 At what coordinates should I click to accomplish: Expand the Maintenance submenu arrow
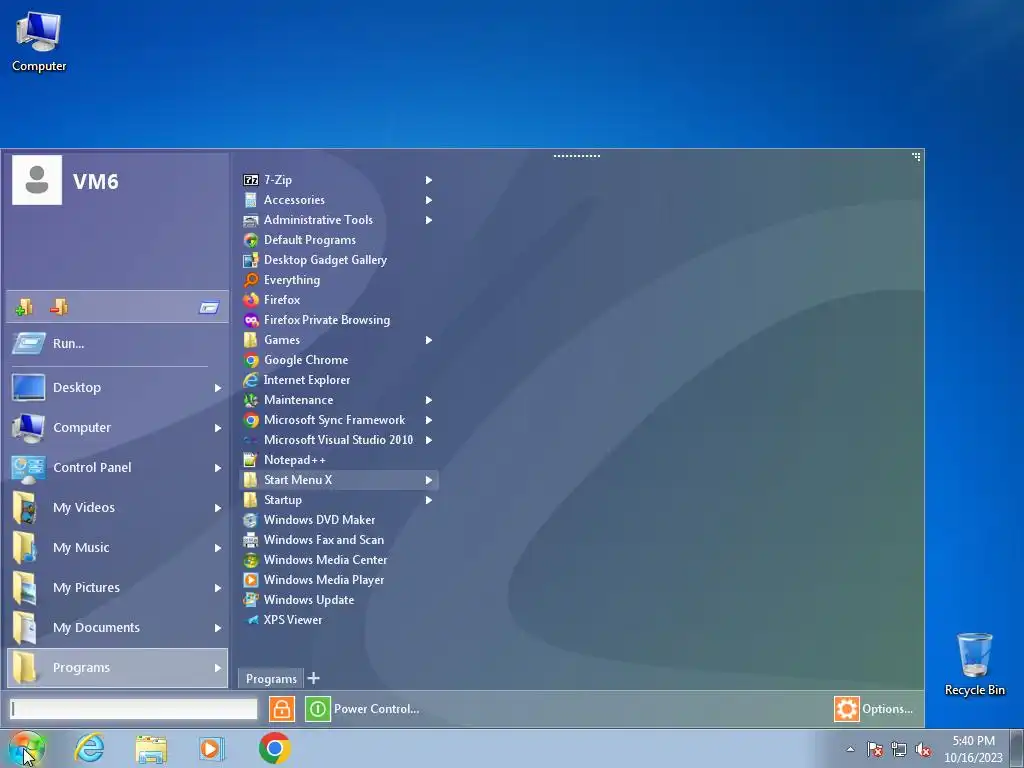coord(429,400)
